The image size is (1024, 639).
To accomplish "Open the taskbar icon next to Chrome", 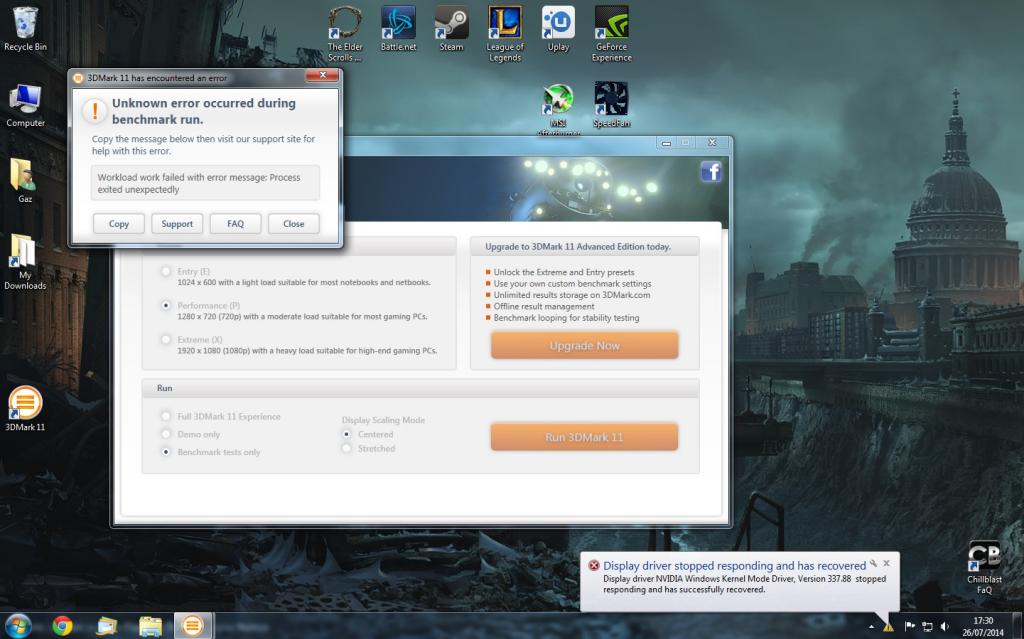I will point(106,627).
